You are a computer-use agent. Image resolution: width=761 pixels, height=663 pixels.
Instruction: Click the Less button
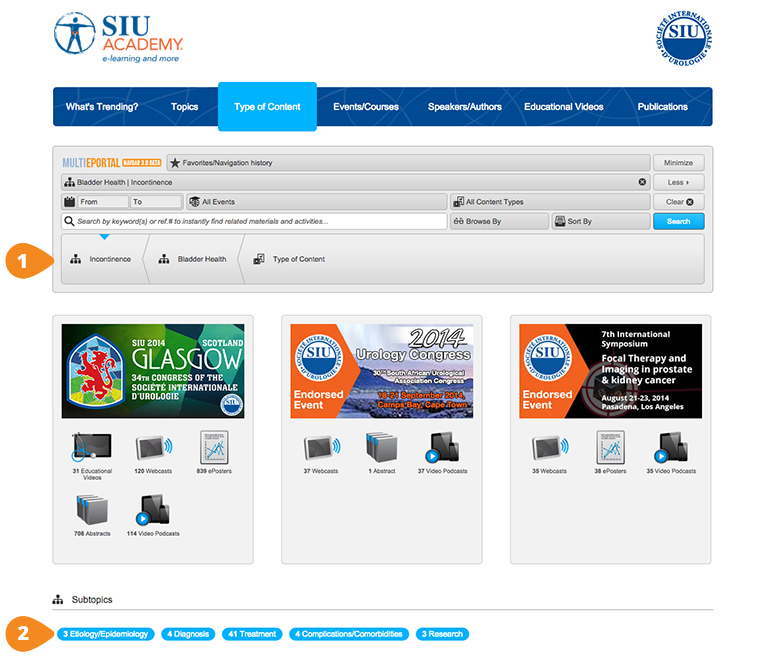coord(678,182)
